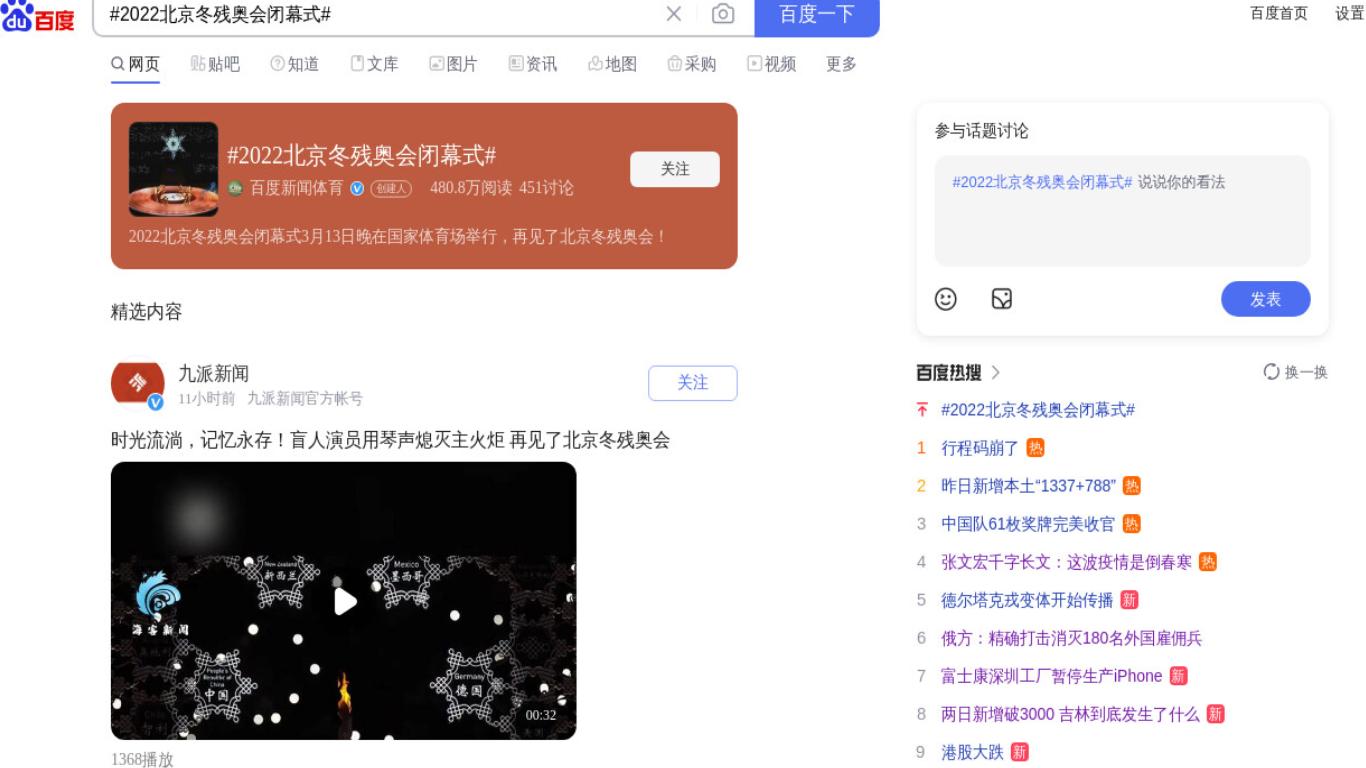Screen dimensions: 1366x768
Task: Expand the 更多 tab options
Action: tap(841, 64)
